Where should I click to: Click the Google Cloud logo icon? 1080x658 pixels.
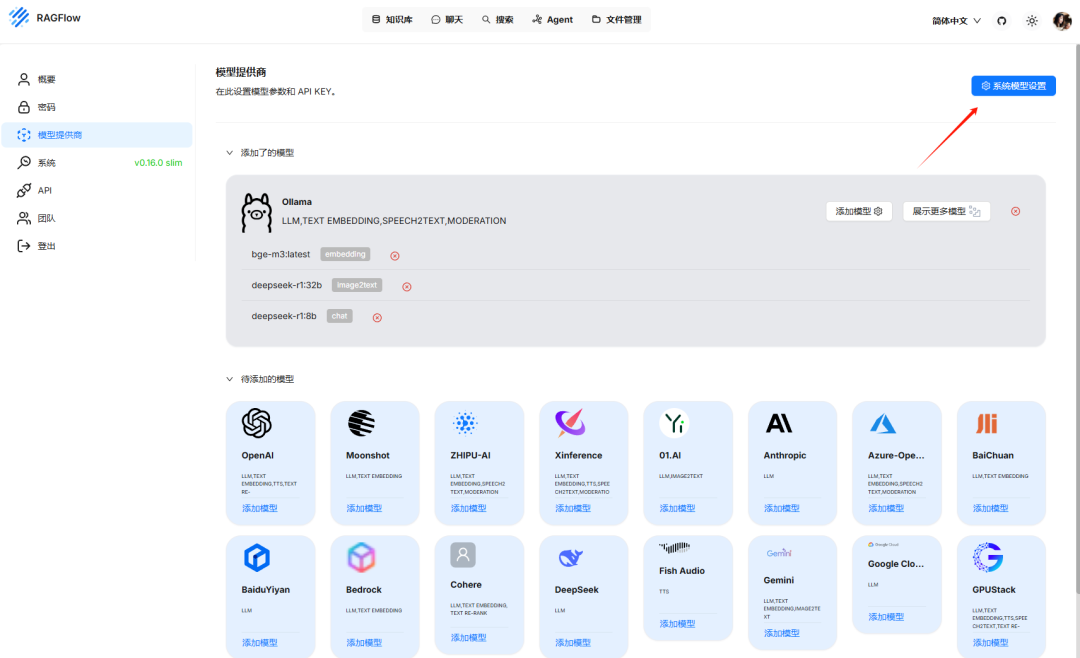point(883,544)
